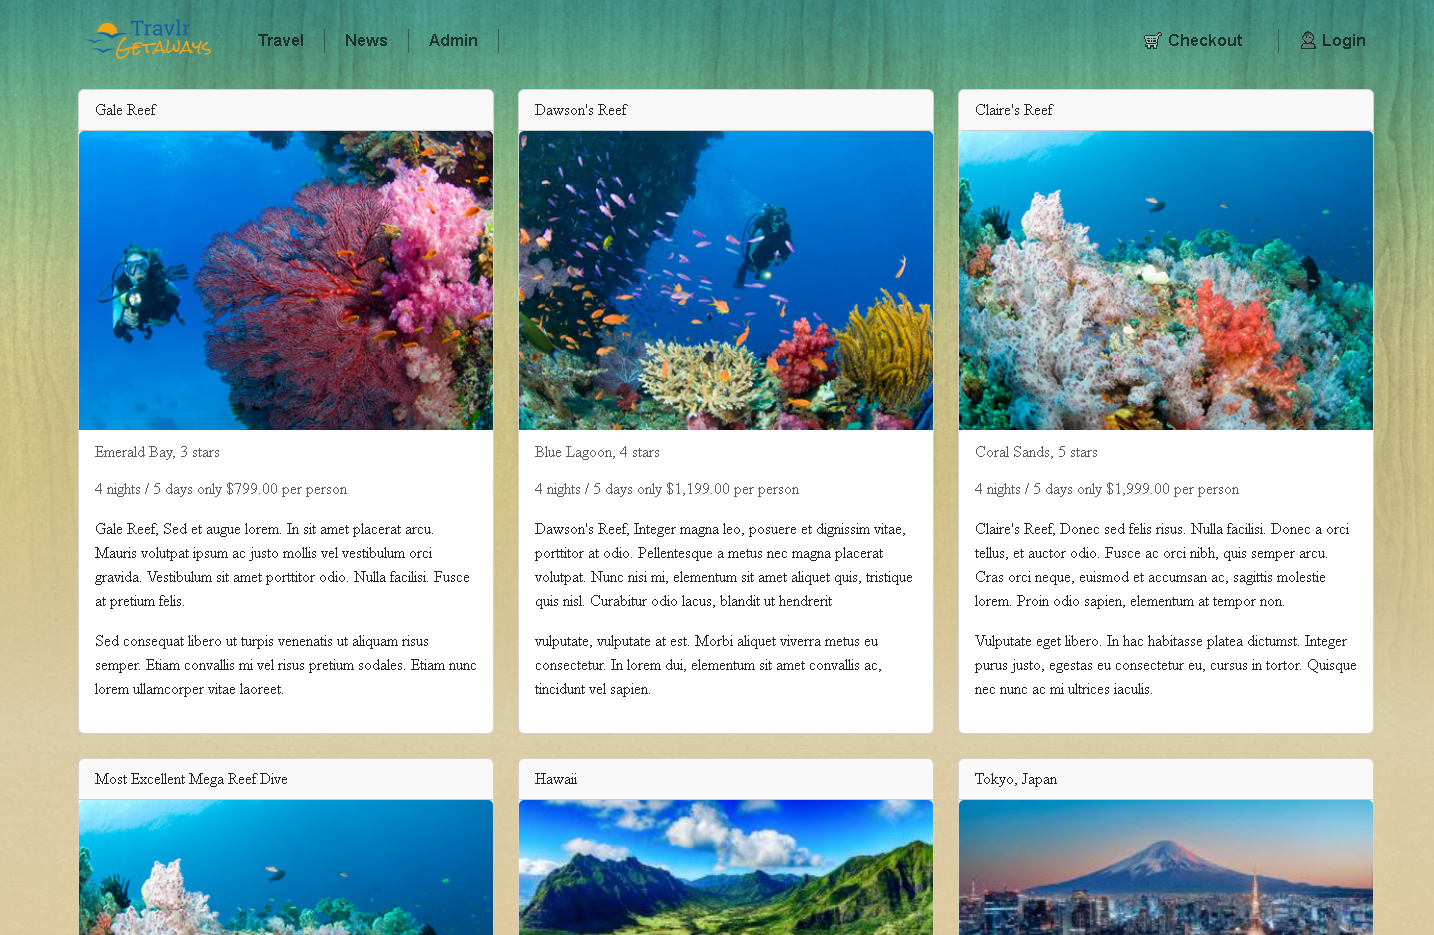
Task: Click the text Blue Lagoon, 4 stars
Action: [x=597, y=452]
